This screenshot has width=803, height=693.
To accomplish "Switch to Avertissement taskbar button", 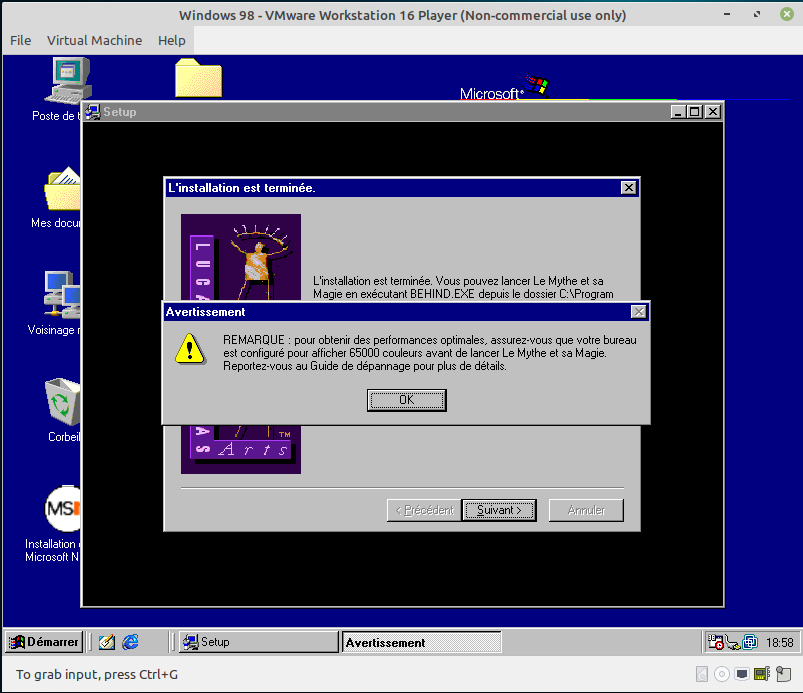I will pos(421,642).
